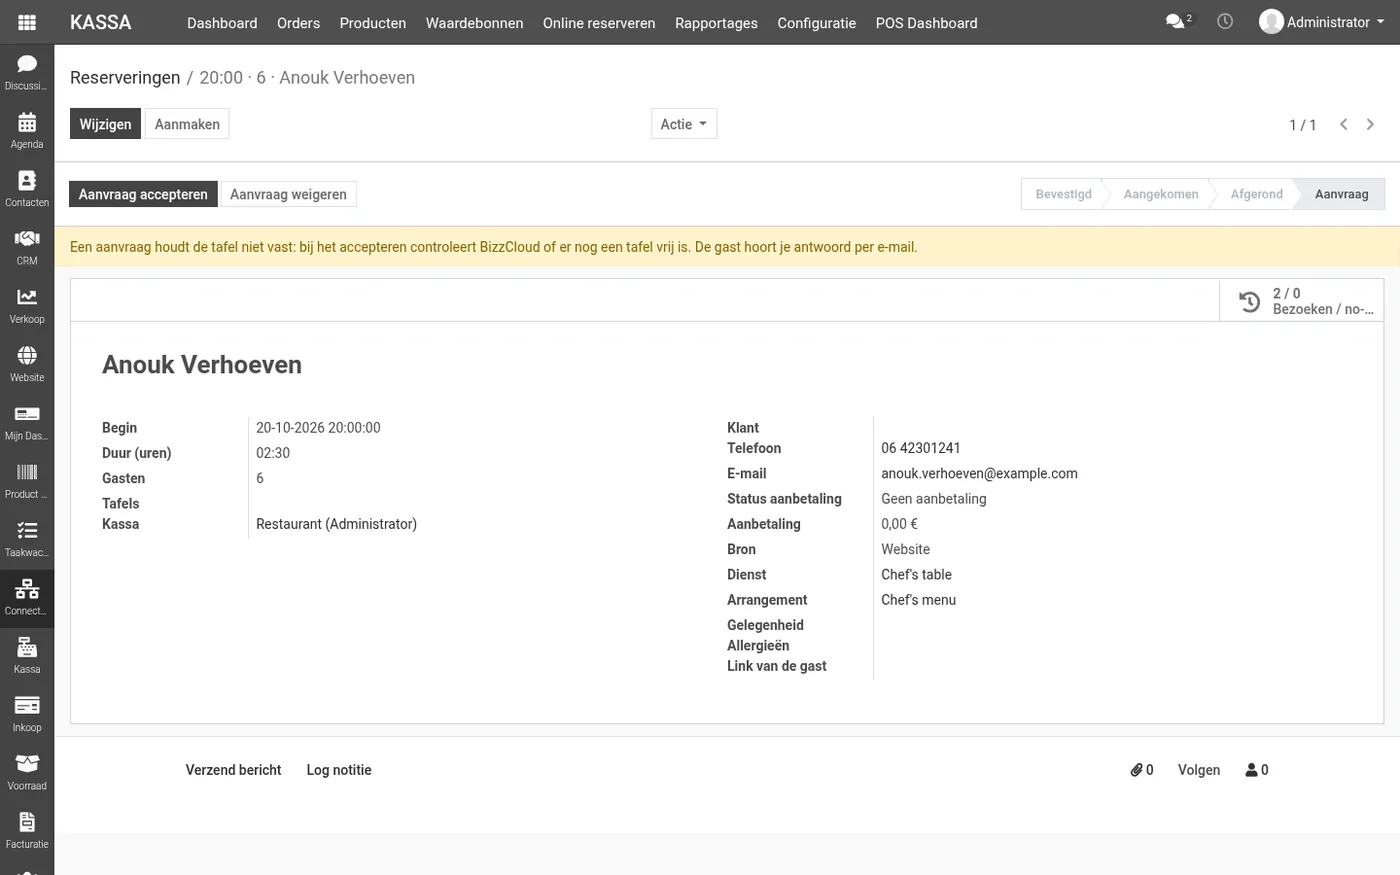Click Verzend bericht in chatter
This screenshot has height=875, width=1400.
[x=233, y=770]
